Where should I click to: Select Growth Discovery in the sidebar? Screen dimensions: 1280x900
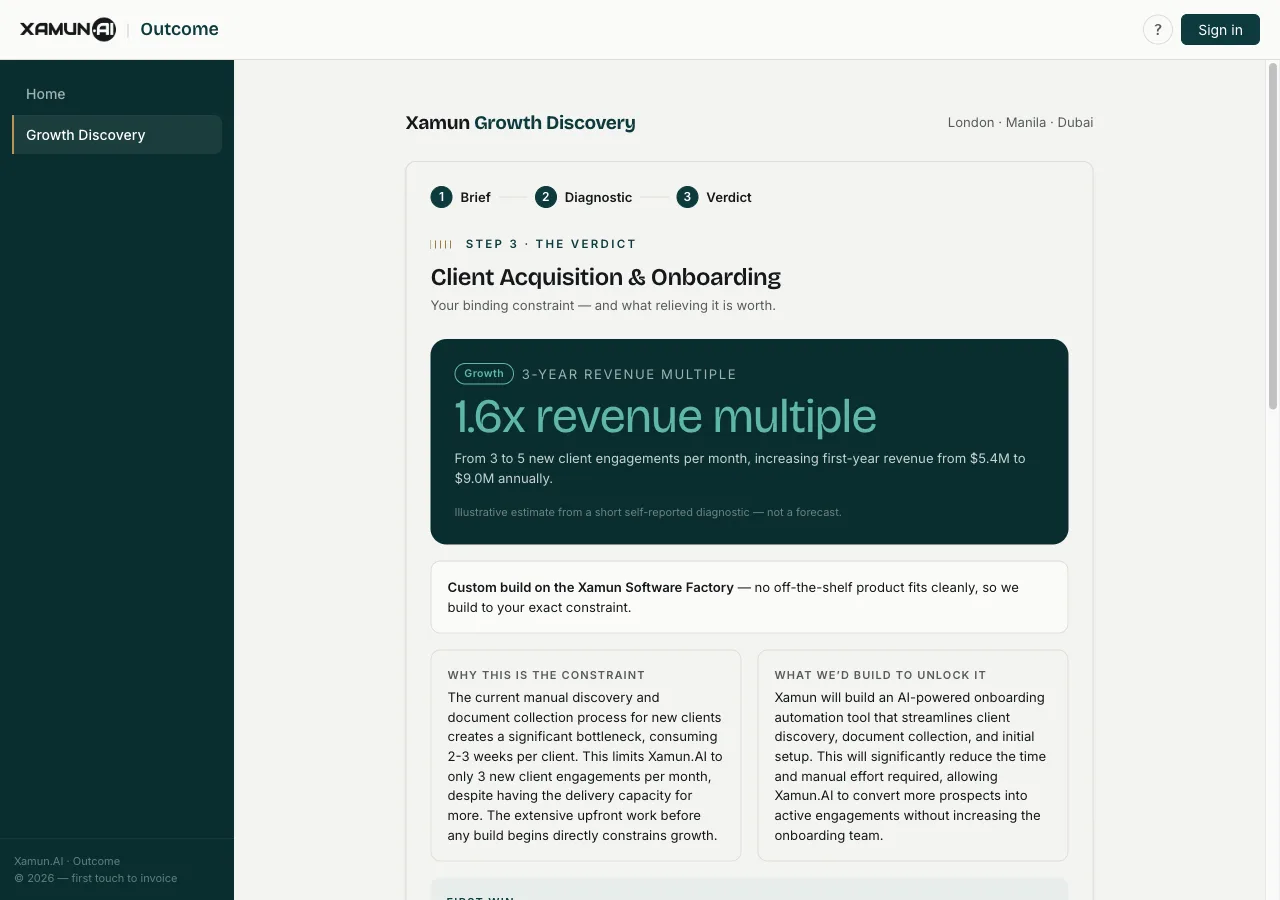click(117, 135)
